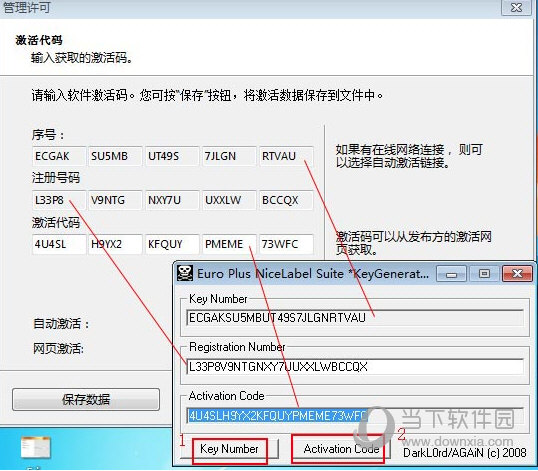This screenshot has height=471, width=538.
Task: Select registration field containing UXXLW
Action: 229,200
